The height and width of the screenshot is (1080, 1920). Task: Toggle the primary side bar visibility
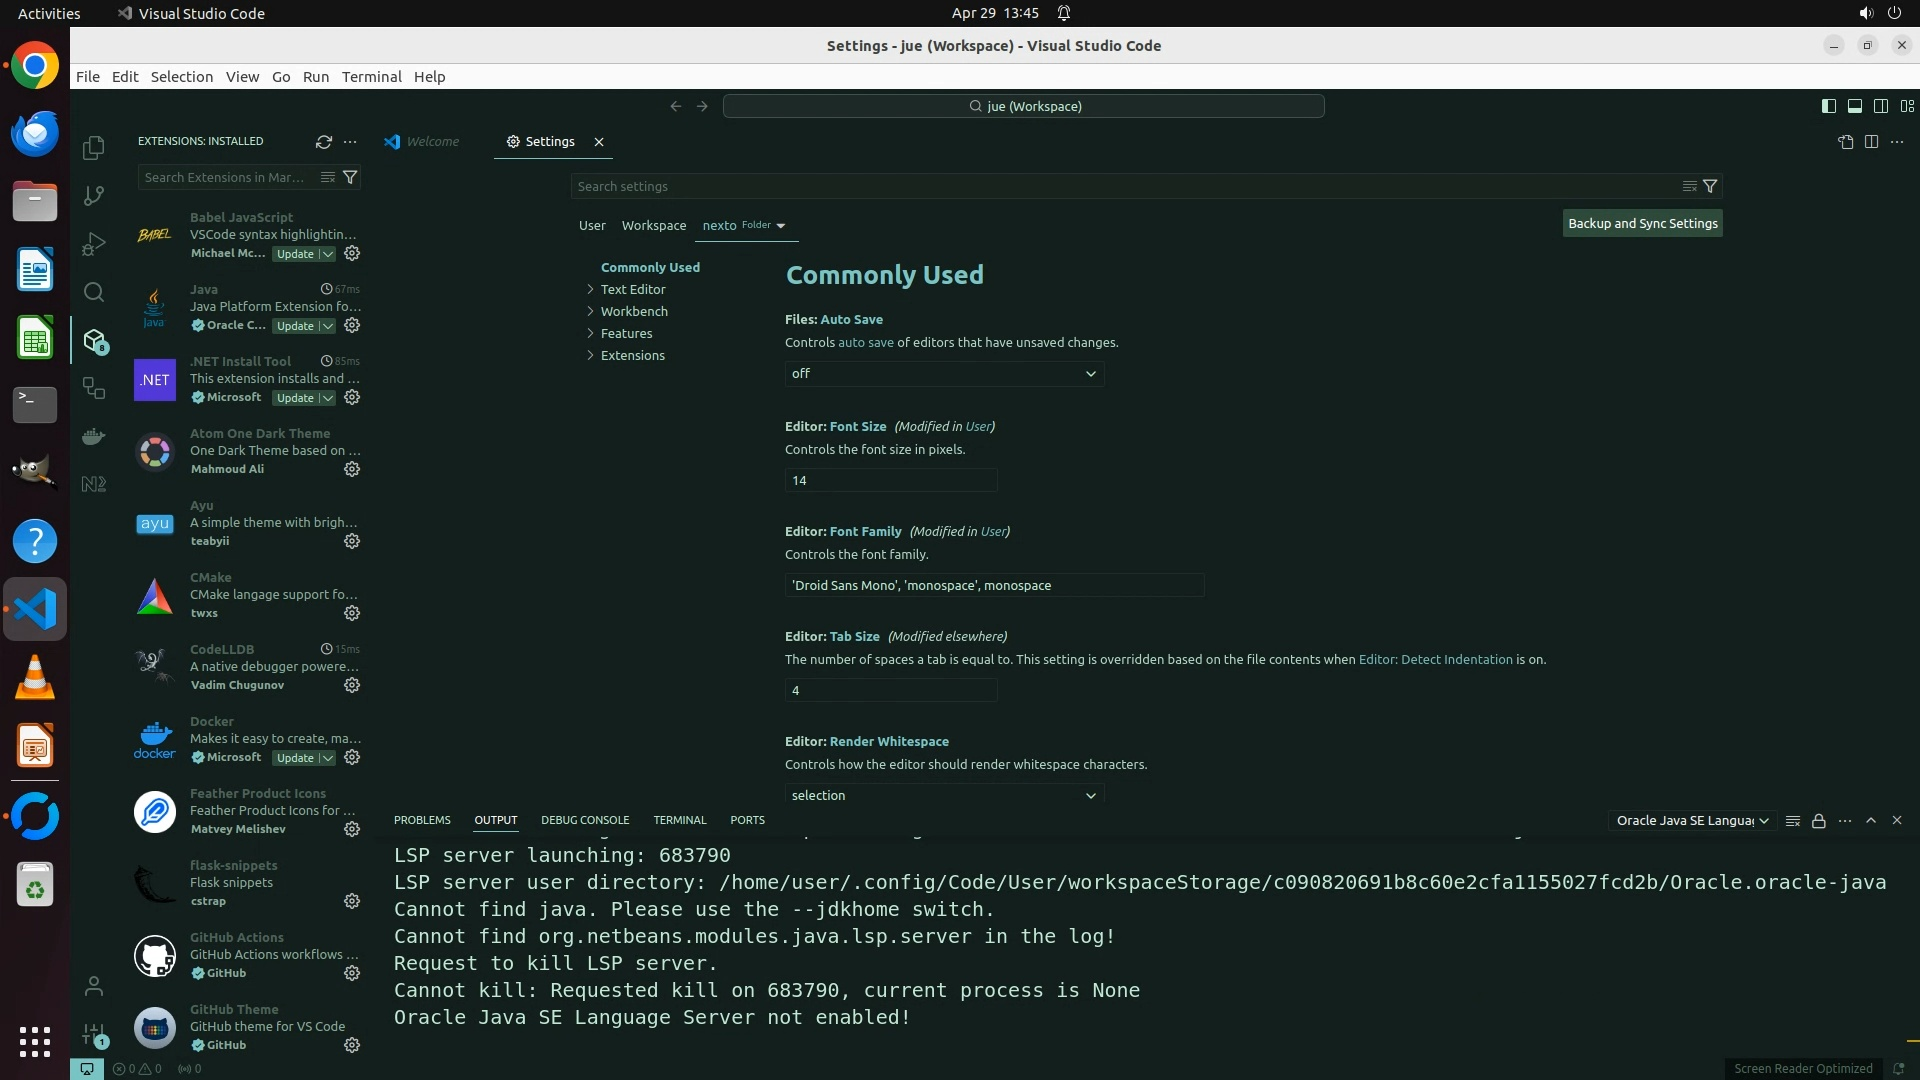[x=1828, y=106]
